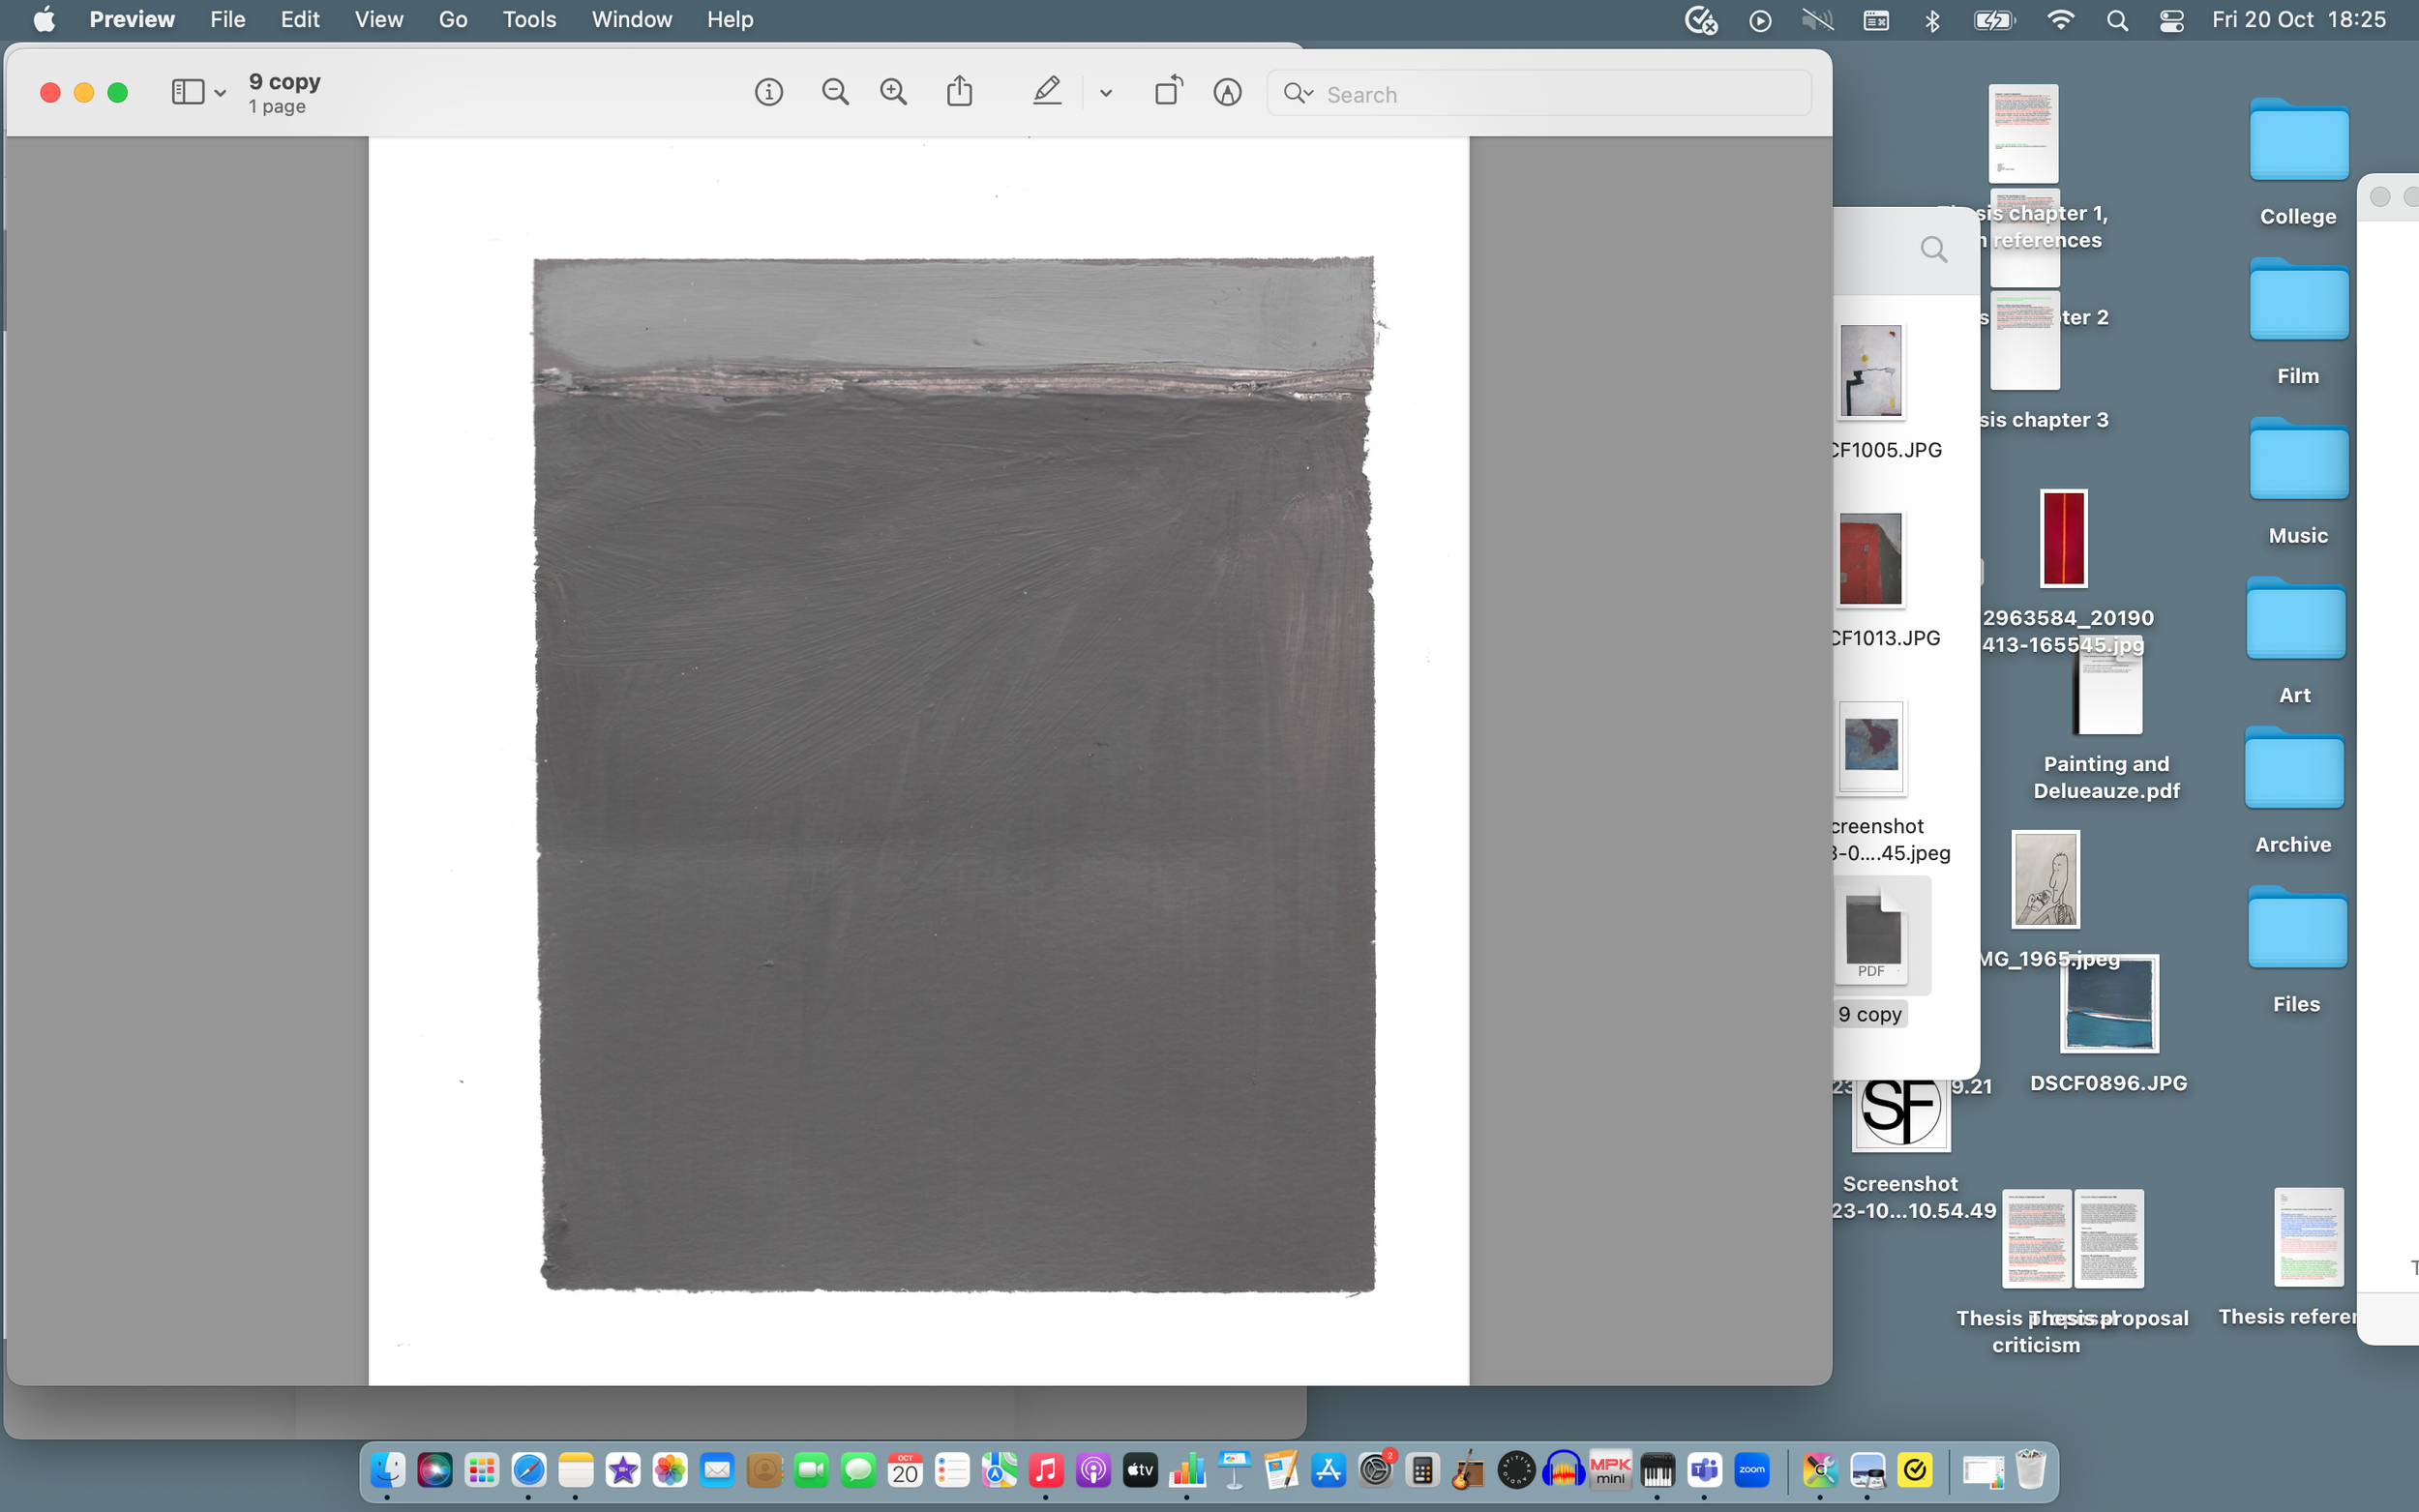Open the highlight color dropdown arrow
Image resolution: width=2419 pixels, height=1512 pixels.
pos(1105,93)
